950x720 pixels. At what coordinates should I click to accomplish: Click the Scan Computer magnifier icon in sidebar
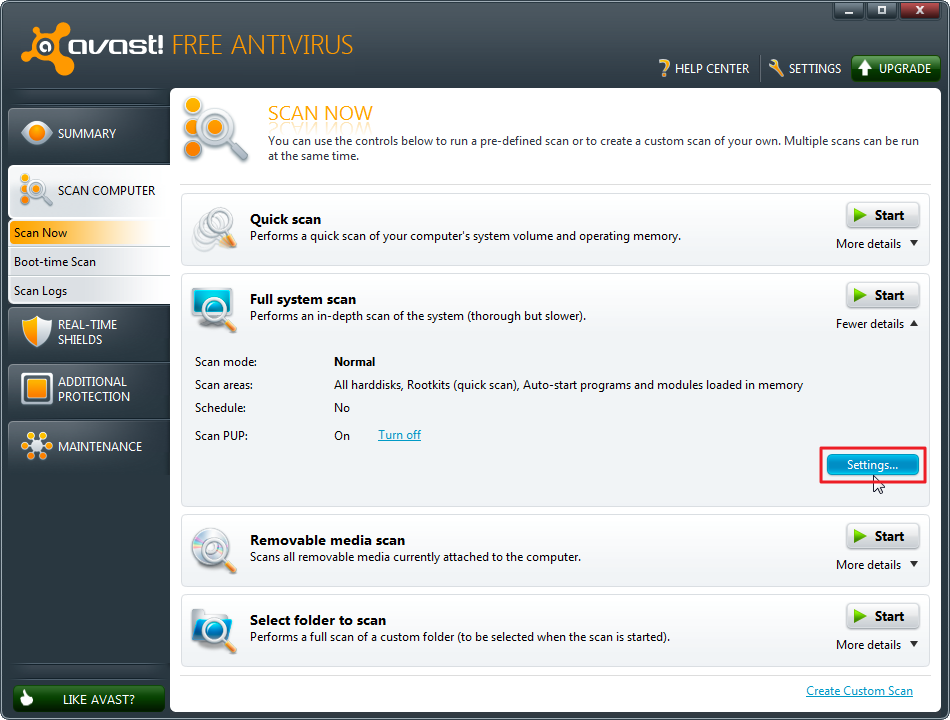pos(35,190)
